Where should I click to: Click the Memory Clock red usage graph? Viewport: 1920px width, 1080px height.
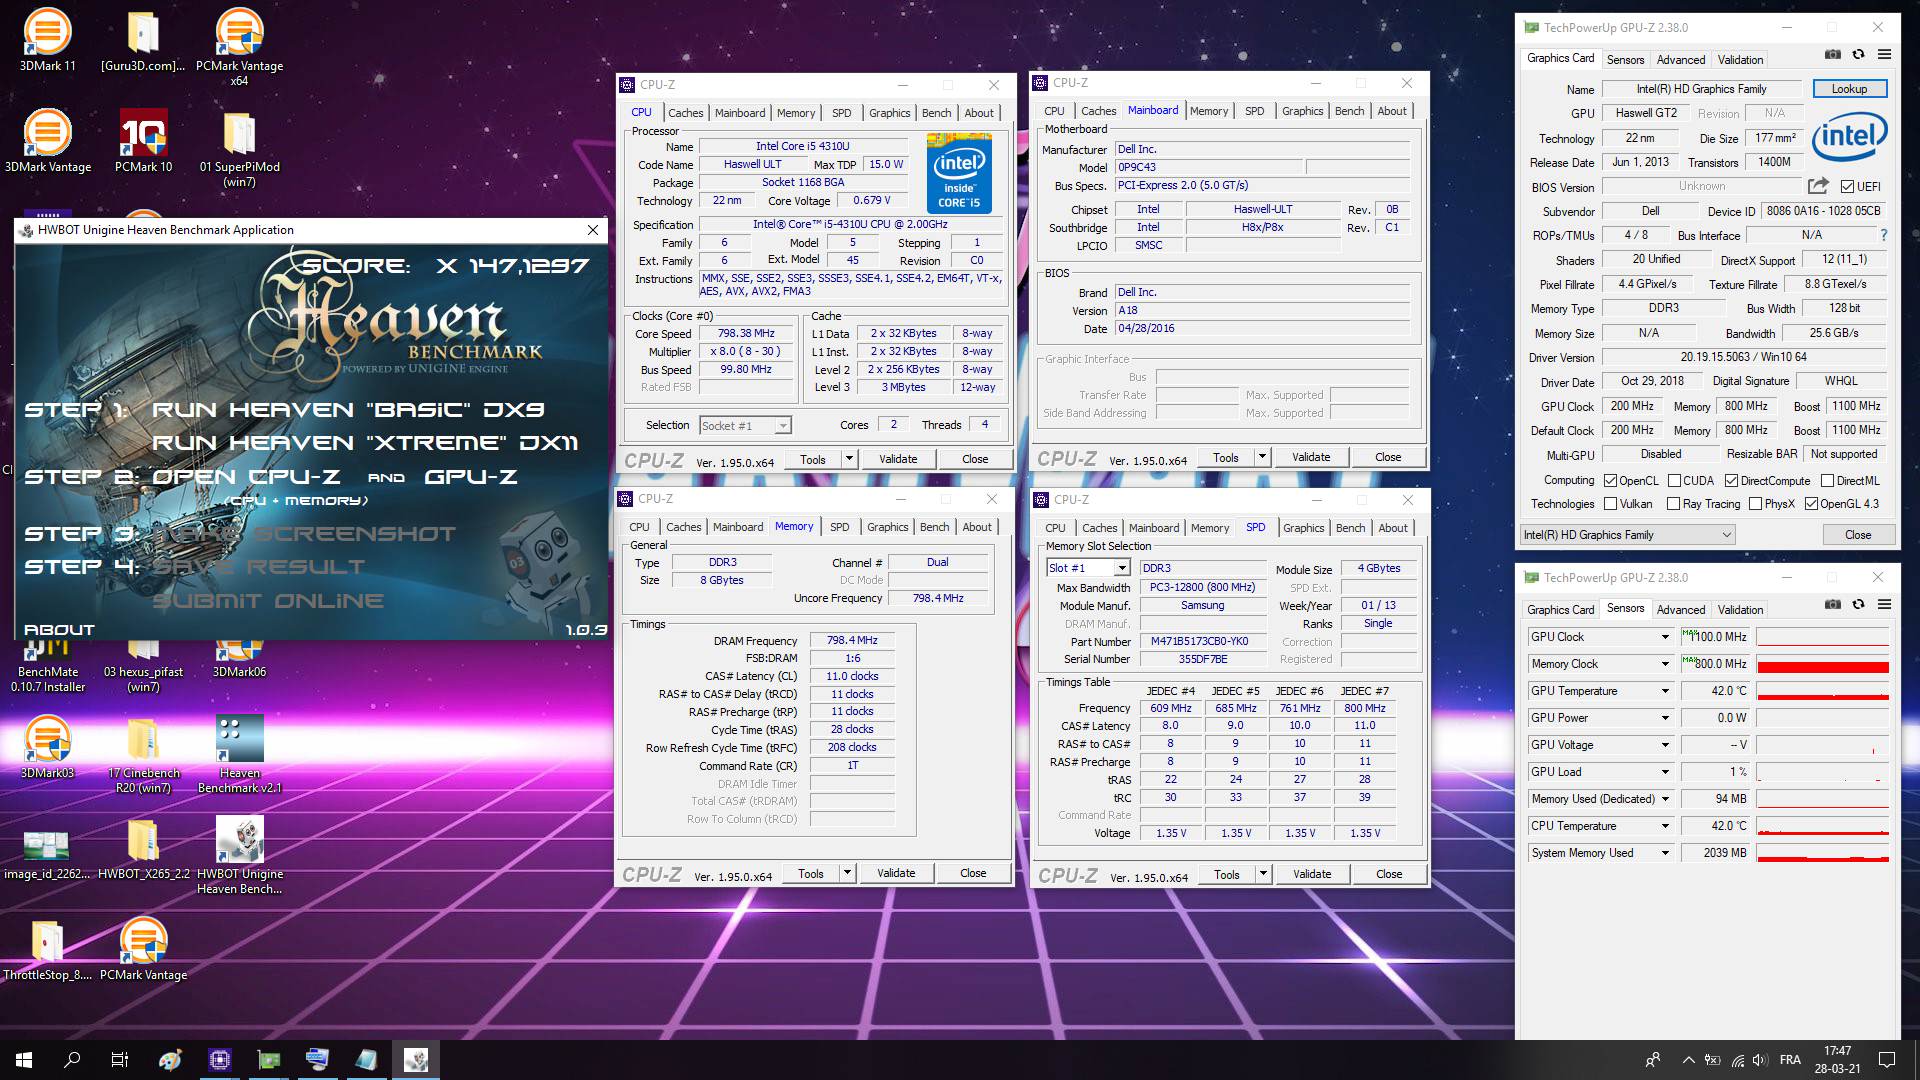[x=1822, y=664]
